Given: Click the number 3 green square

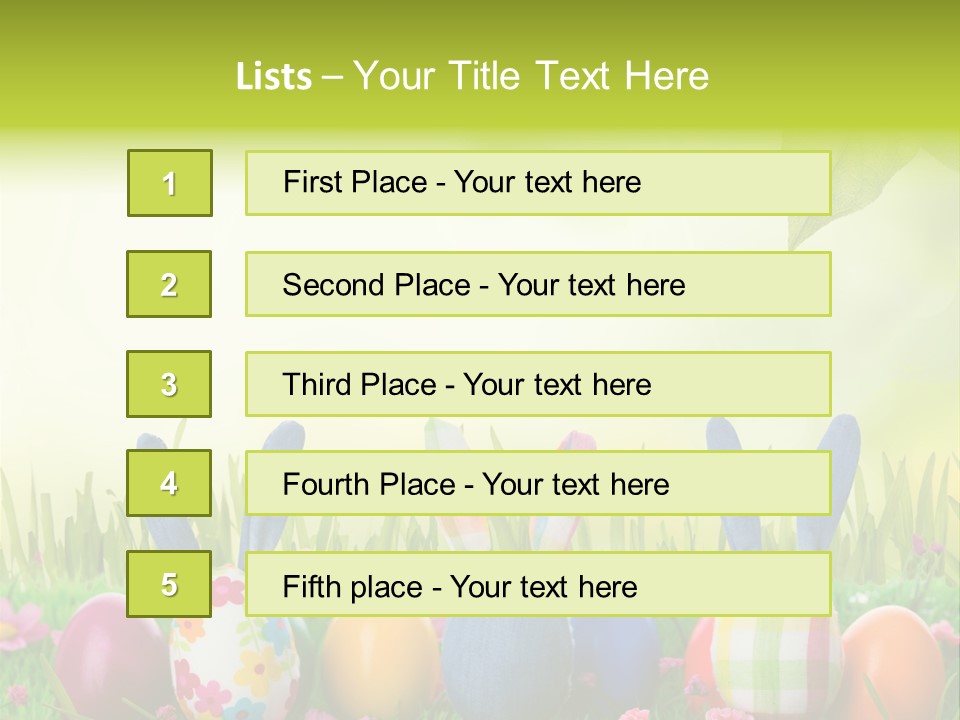Looking at the screenshot, I should click(x=169, y=384).
